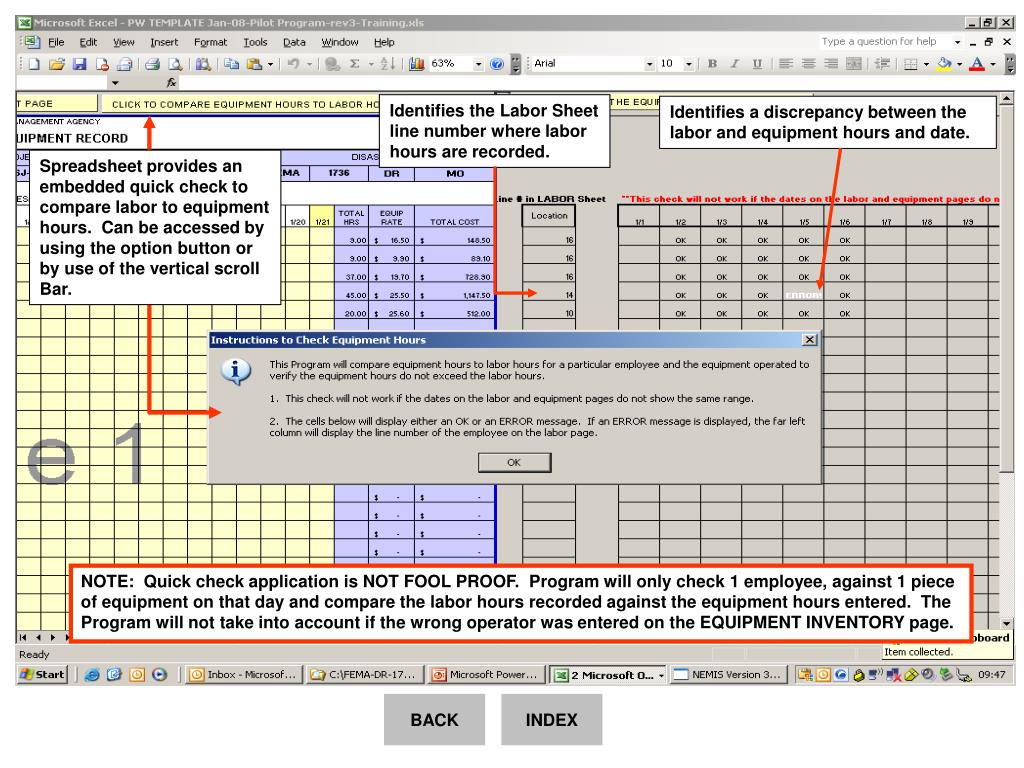Click the BACK button
Viewport: 1024px width, 768px height.
click(x=434, y=720)
